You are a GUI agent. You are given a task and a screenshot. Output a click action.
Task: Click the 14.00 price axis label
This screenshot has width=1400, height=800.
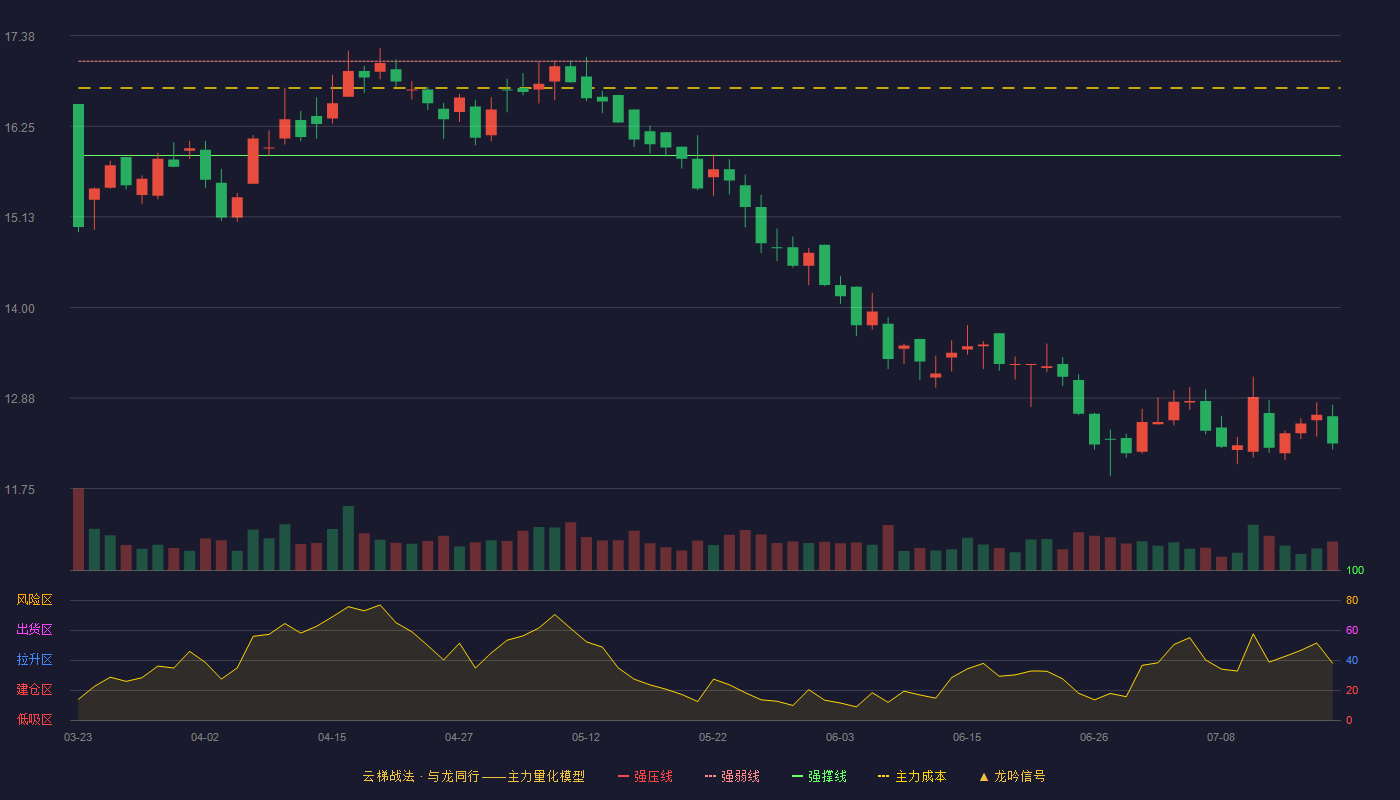click(x=20, y=309)
